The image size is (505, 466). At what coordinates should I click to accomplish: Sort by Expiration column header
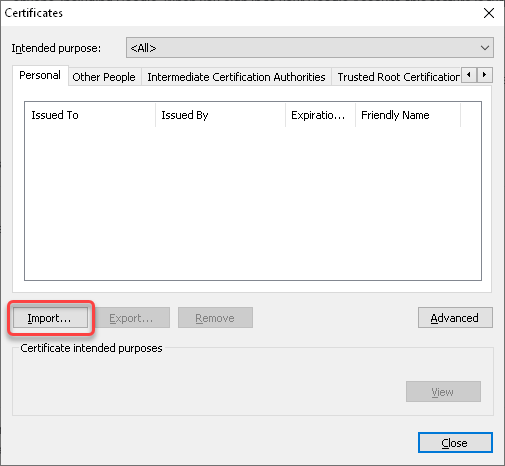click(320, 115)
